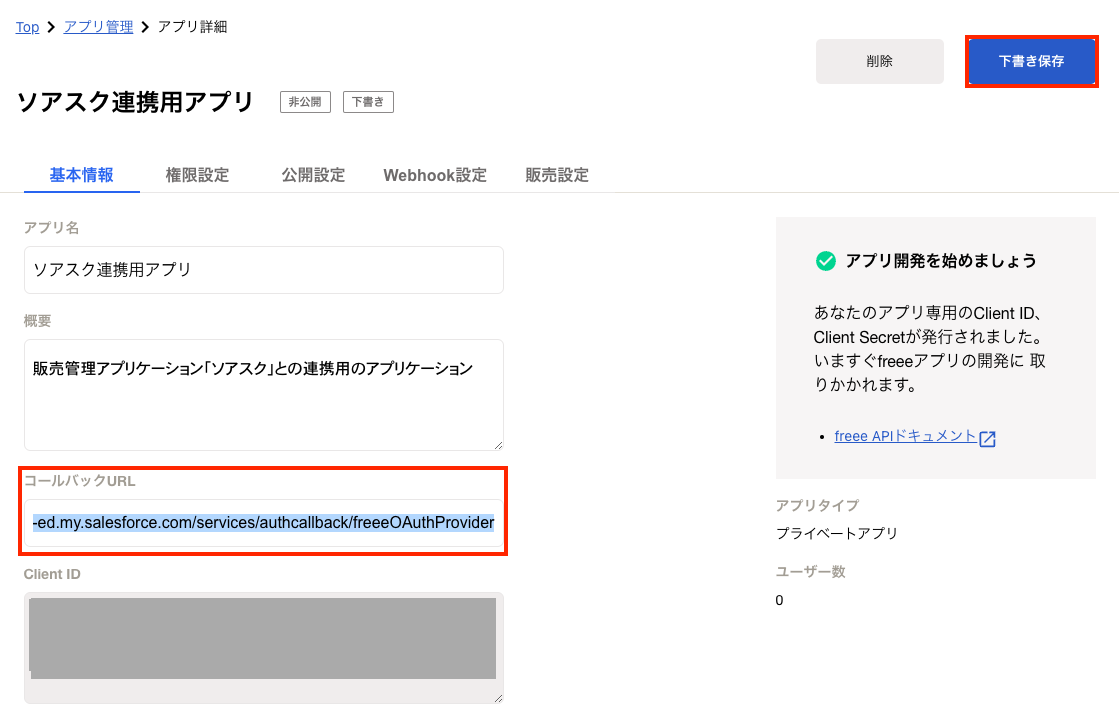The height and width of the screenshot is (711, 1119).
Task: Open the 公開設定 tab
Action: click(313, 175)
